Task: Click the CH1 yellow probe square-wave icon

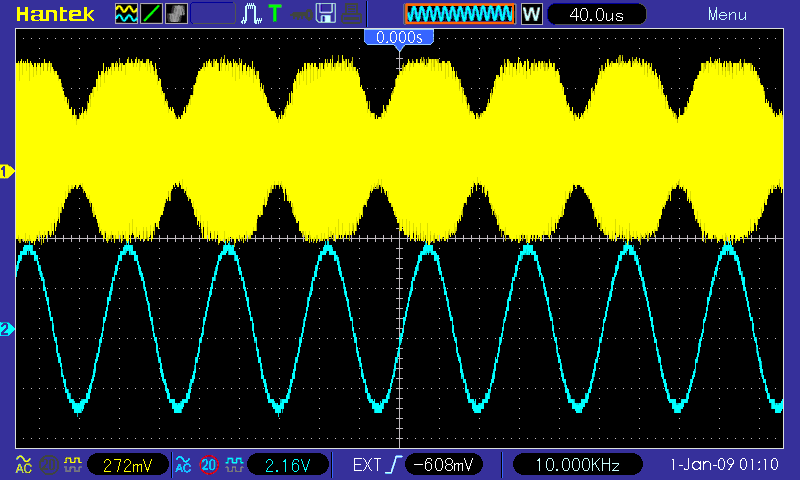Action: point(73,464)
